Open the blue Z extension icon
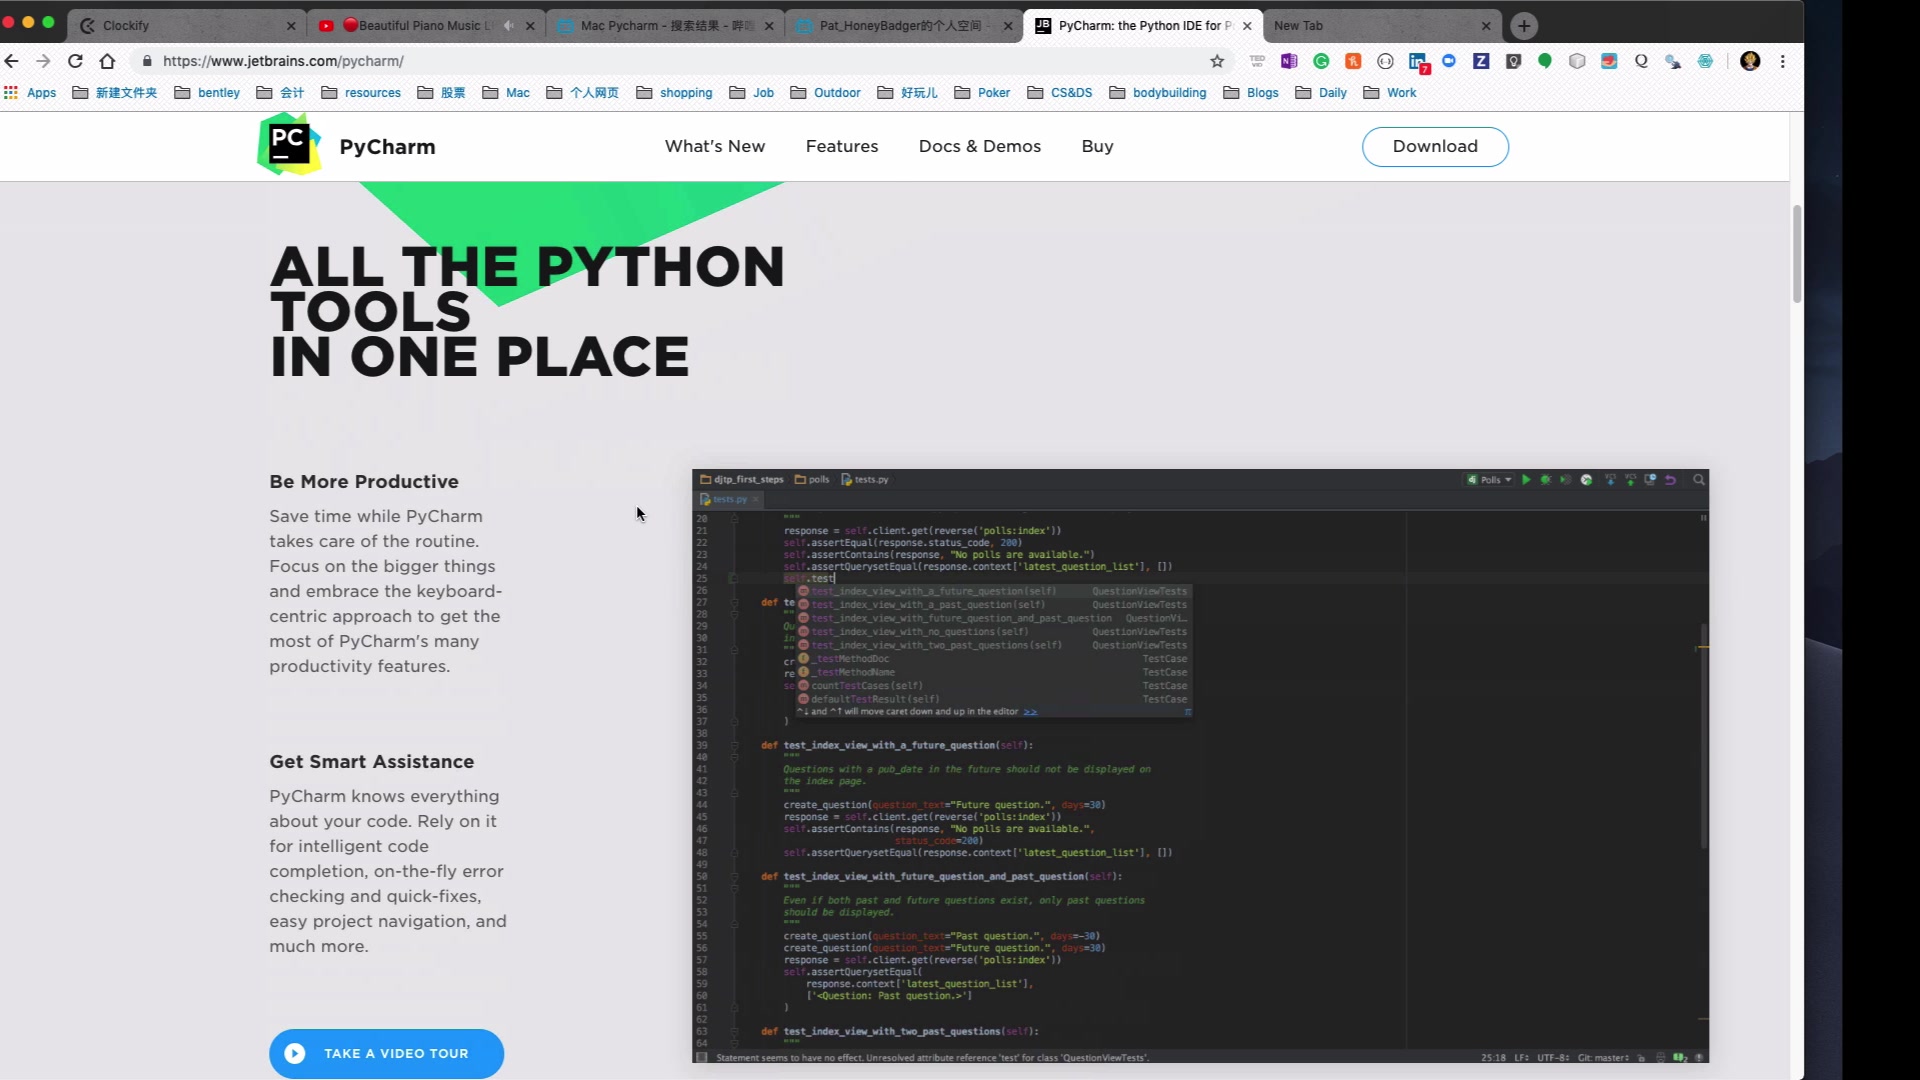 click(1481, 61)
